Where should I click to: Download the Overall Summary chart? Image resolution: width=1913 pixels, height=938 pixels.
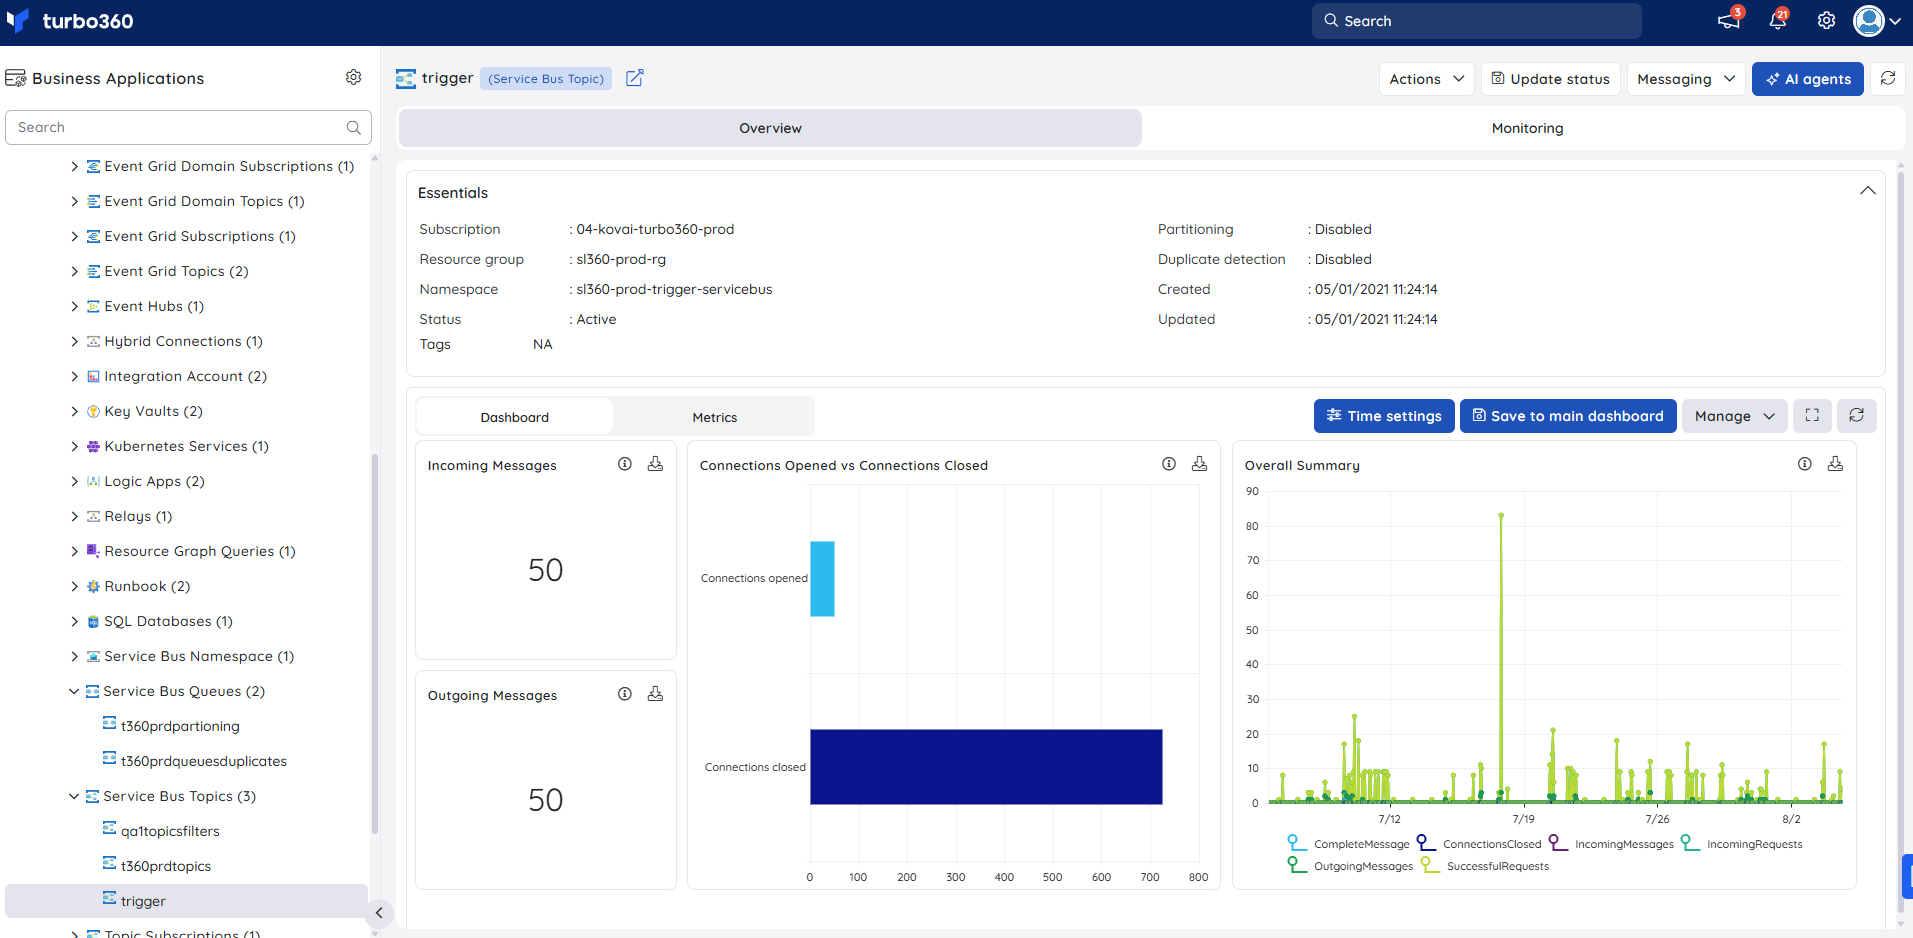tap(1835, 464)
